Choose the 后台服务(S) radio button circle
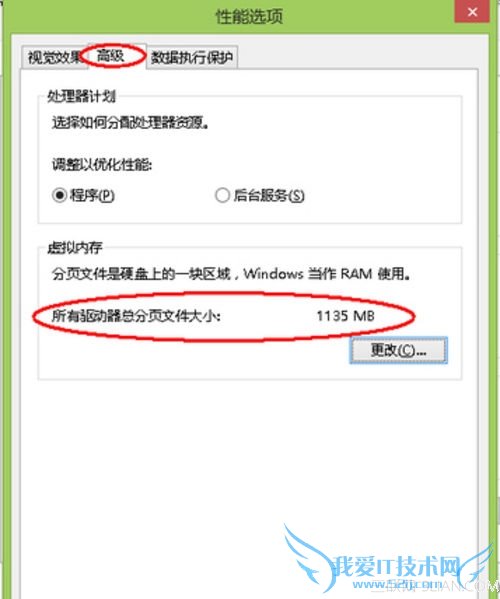The height and width of the screenshot is (599, 500). pos(222,196)
